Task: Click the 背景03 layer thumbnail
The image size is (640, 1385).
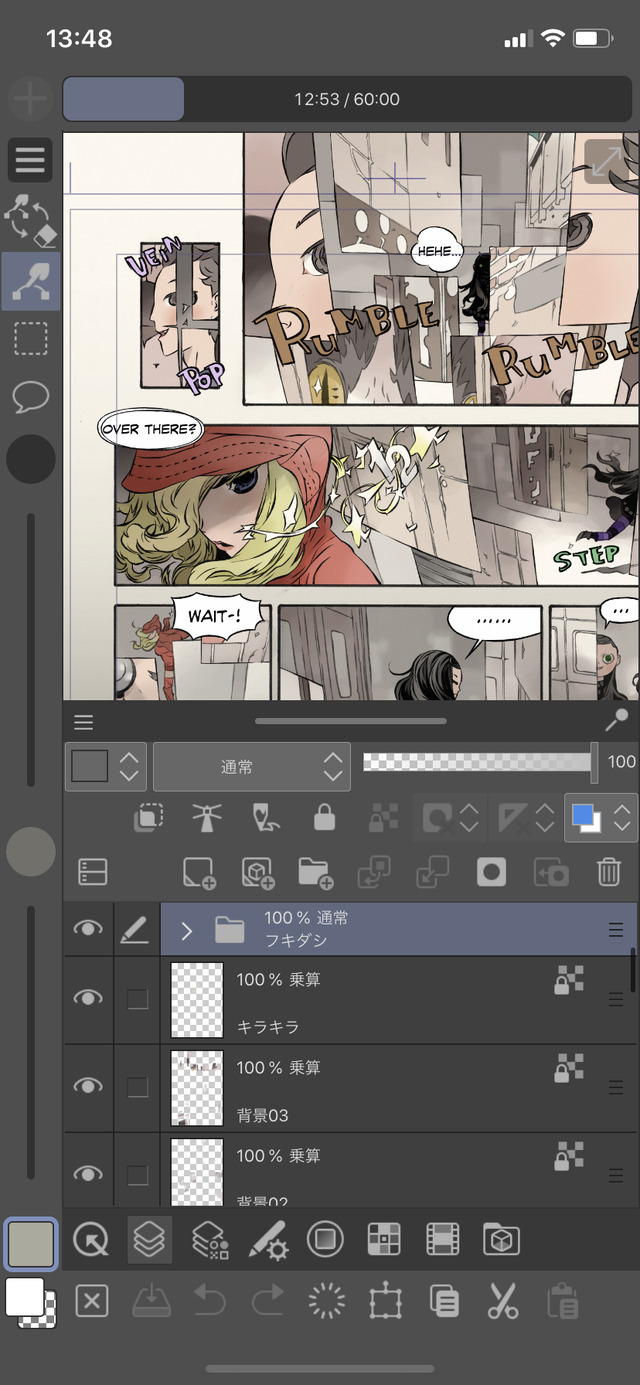Action: (x=197, y=1088)
